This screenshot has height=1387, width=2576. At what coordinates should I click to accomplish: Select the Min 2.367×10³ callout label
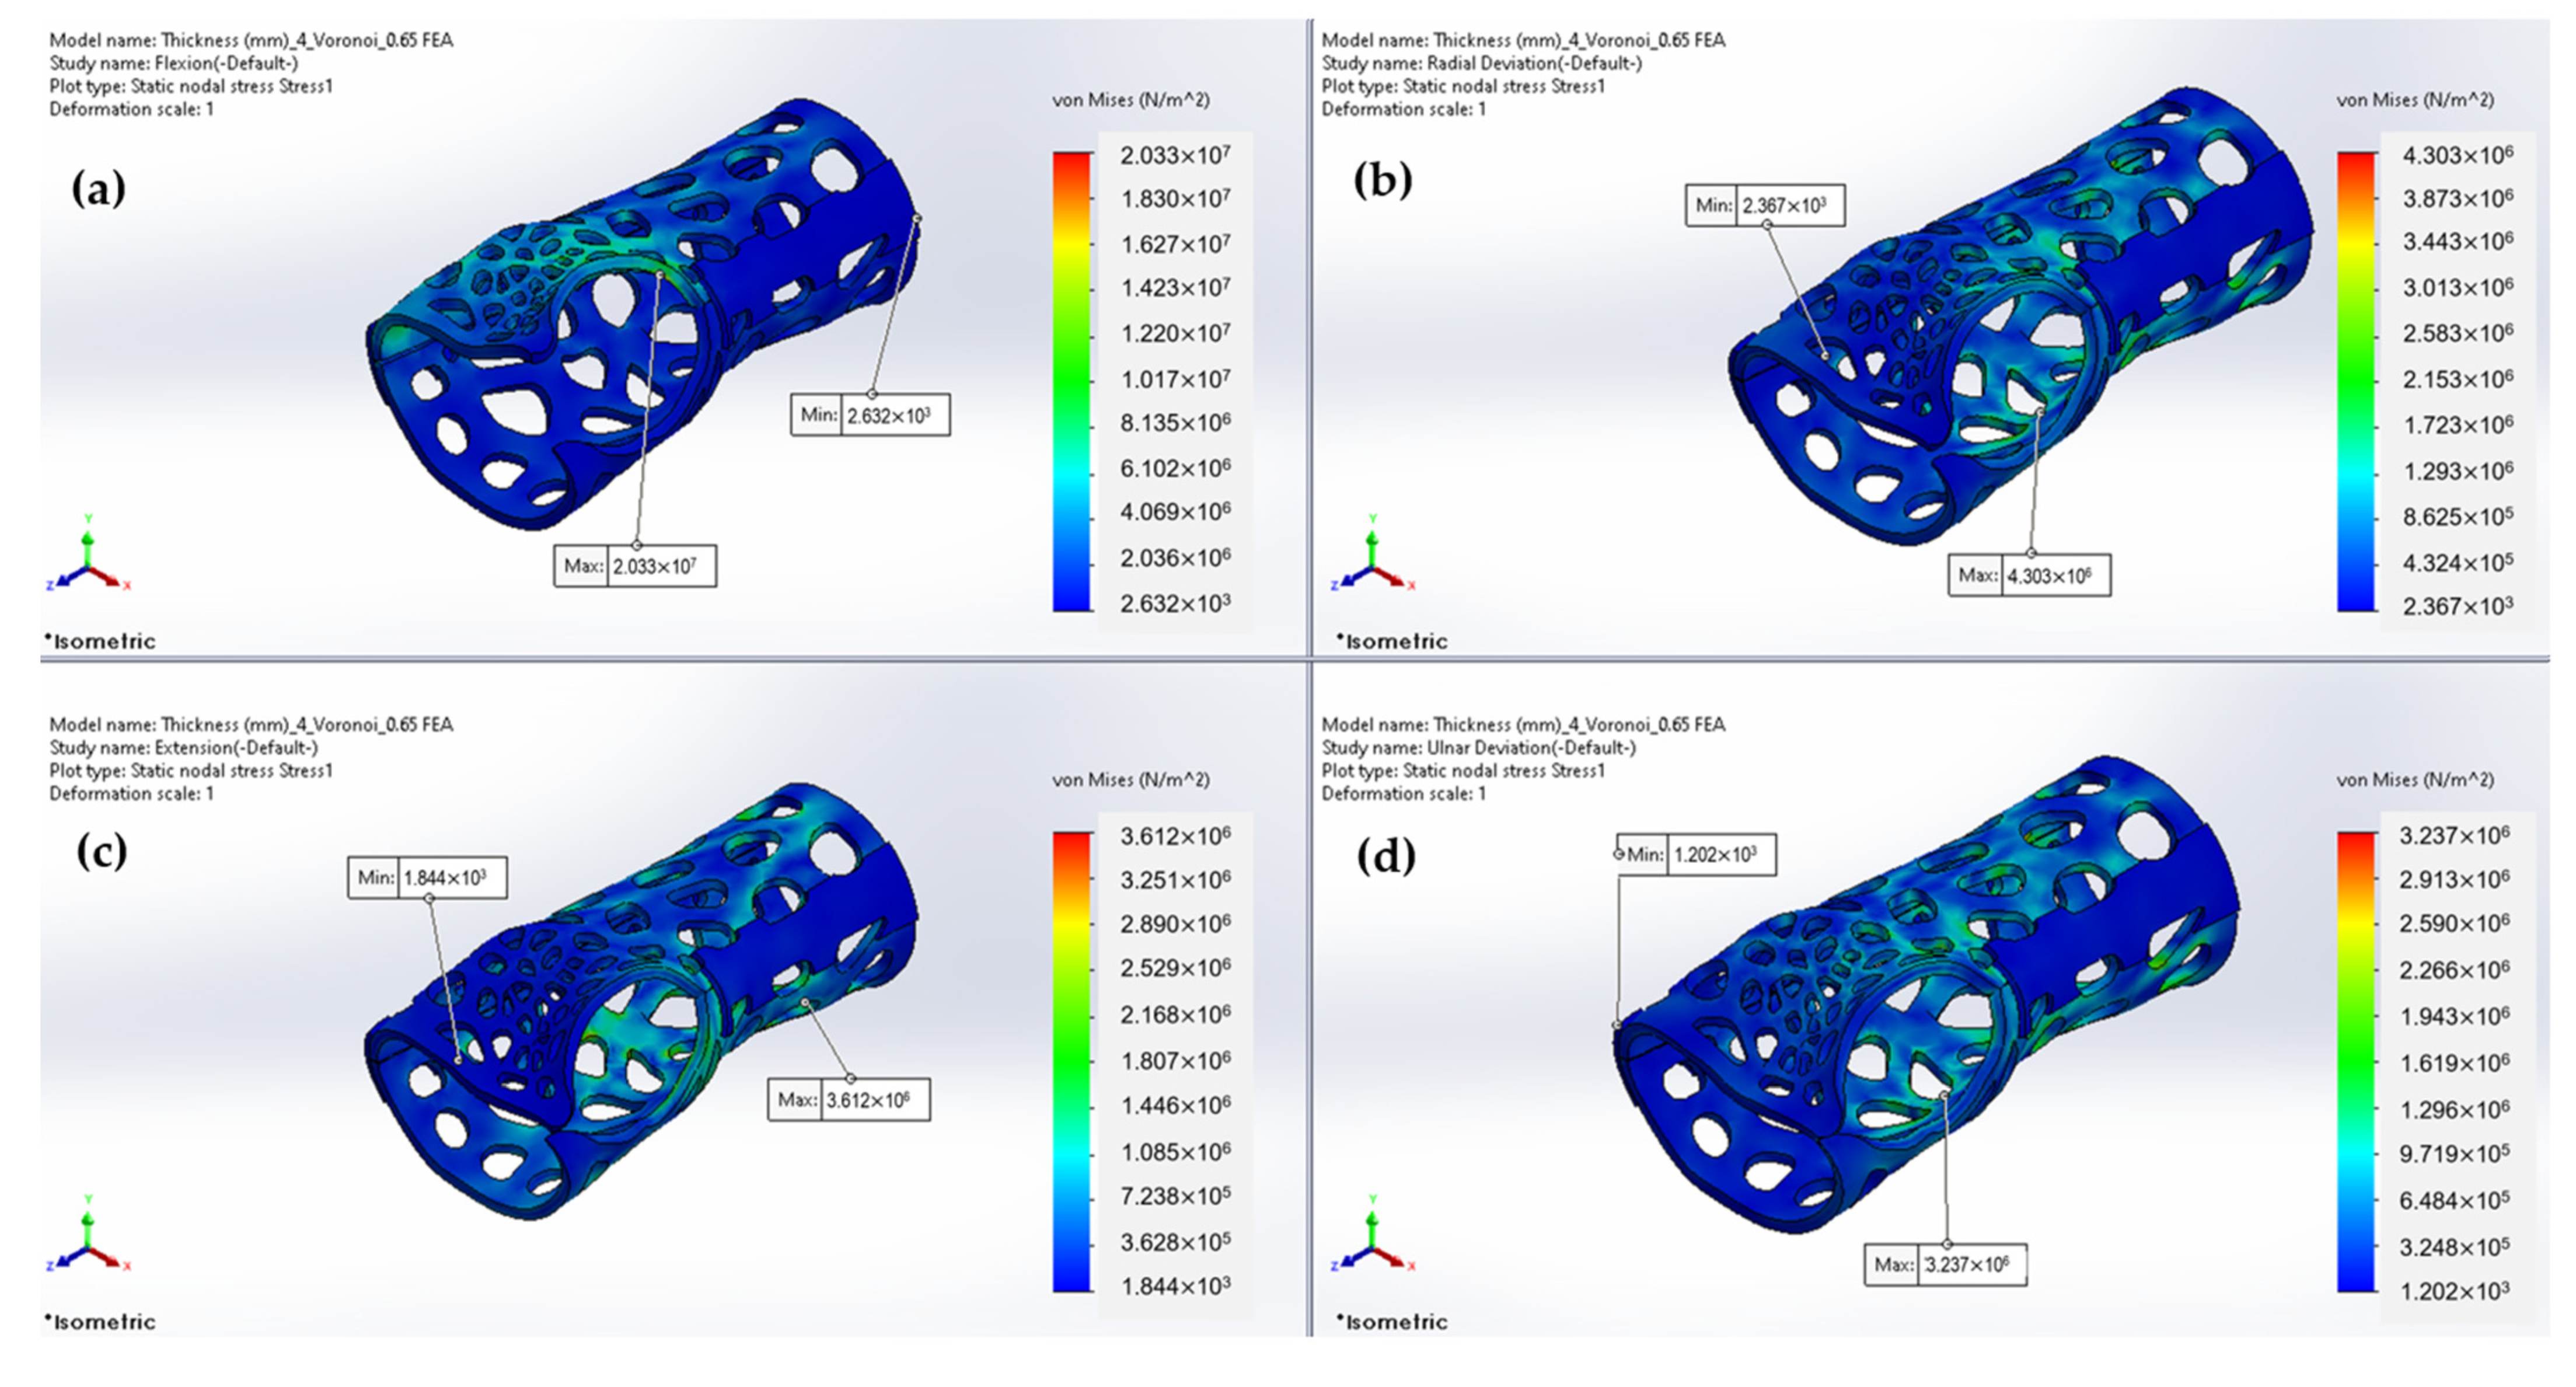click(x=1765, y=205)
